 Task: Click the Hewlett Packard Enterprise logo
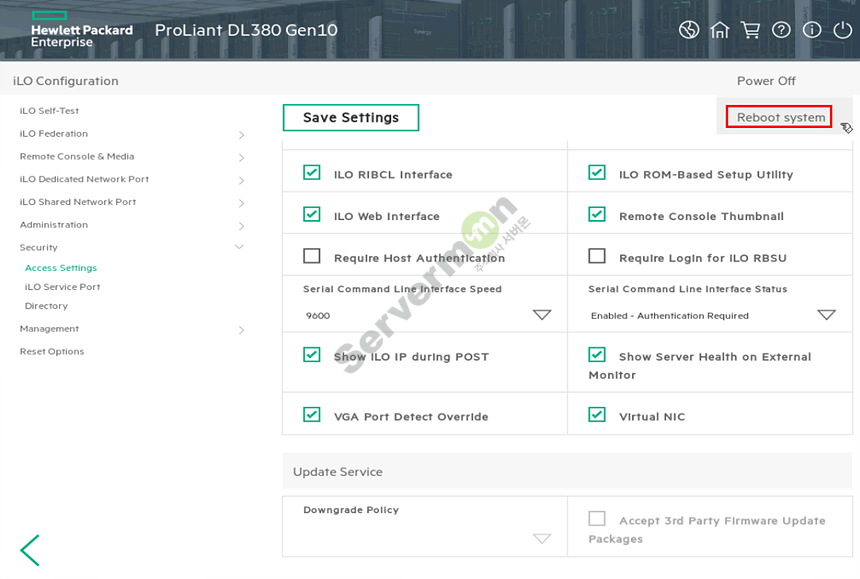[82, 30]
